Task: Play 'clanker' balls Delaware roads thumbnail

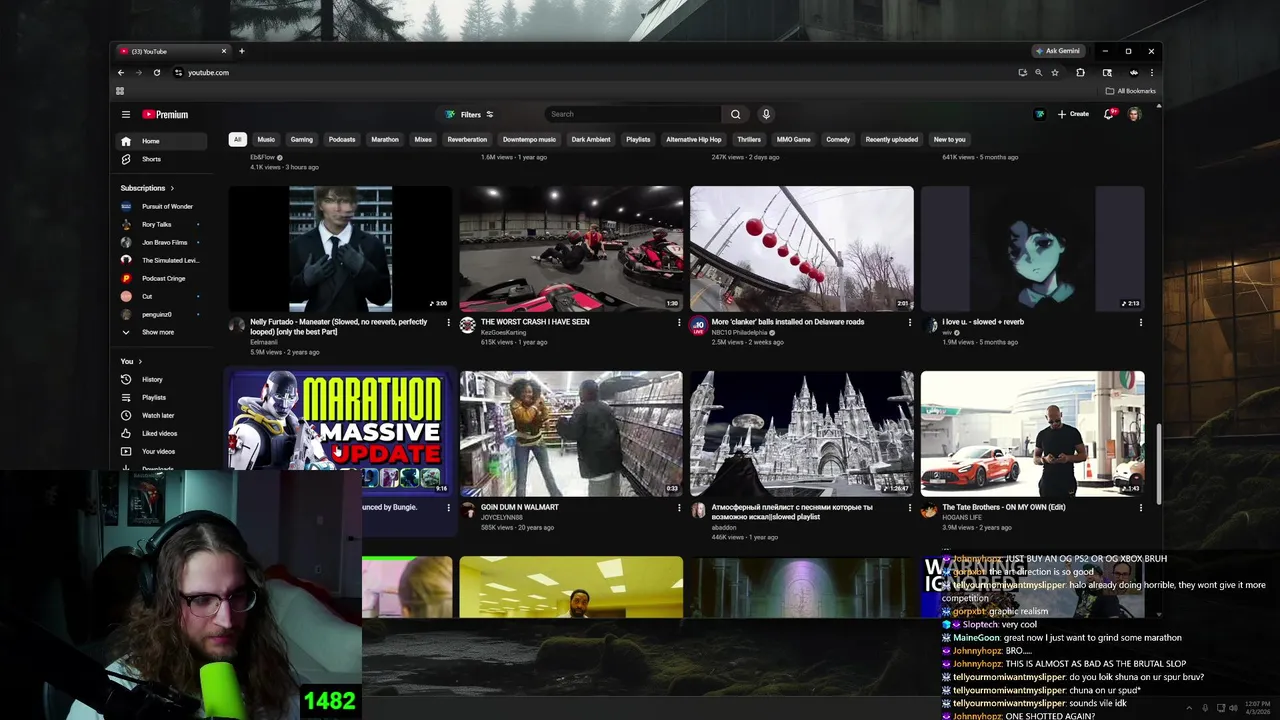Action: [x=802, y=248]
